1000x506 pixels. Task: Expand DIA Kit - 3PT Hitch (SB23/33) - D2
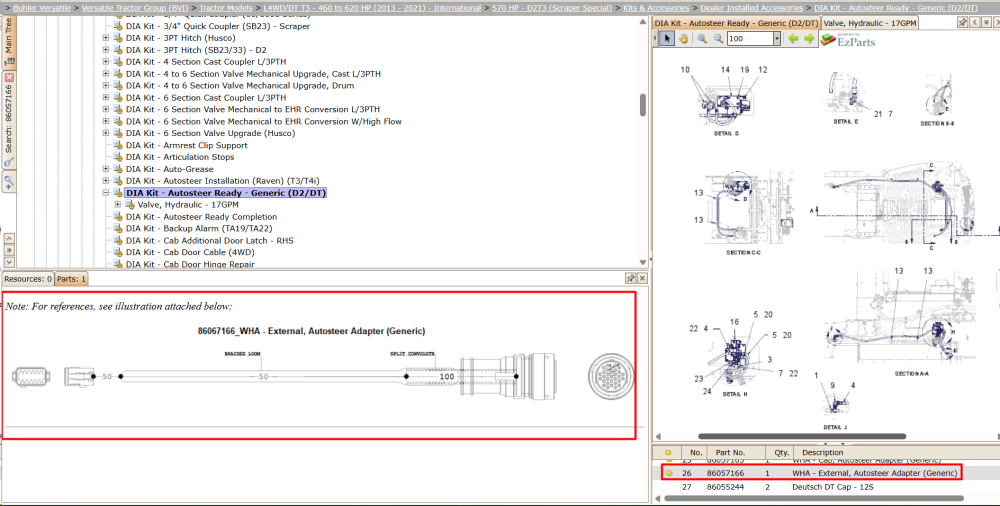[x=106, y=50]
